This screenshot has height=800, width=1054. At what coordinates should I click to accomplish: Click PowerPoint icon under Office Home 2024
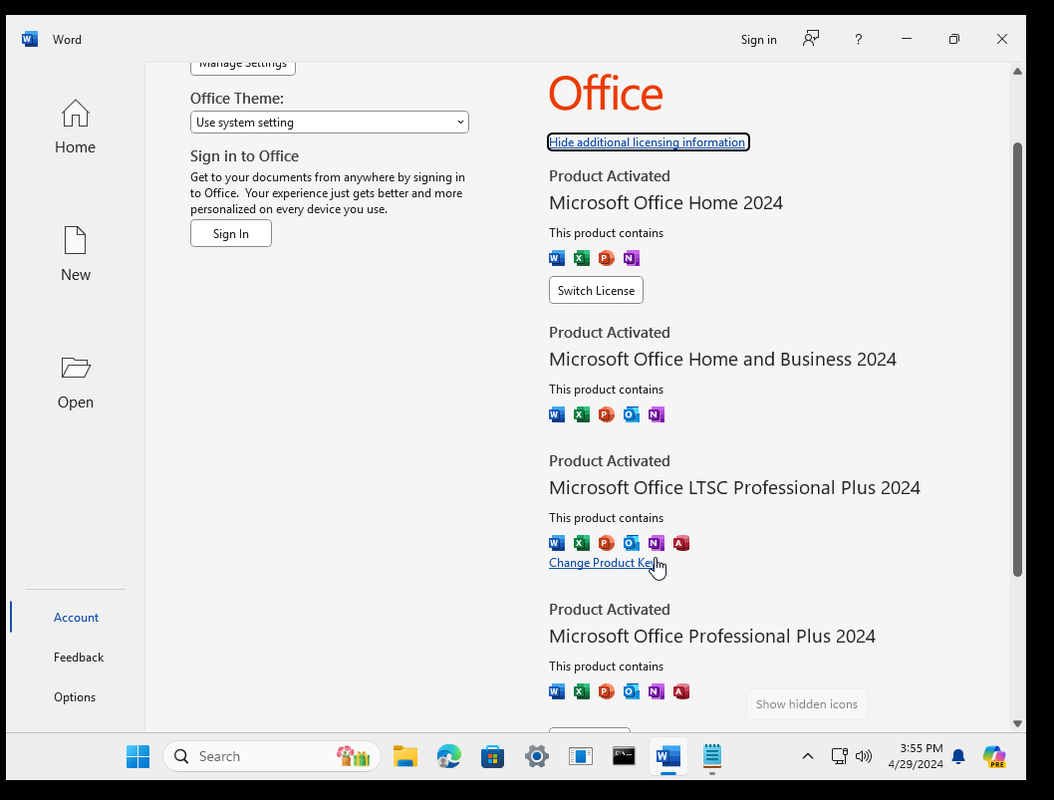606,257
